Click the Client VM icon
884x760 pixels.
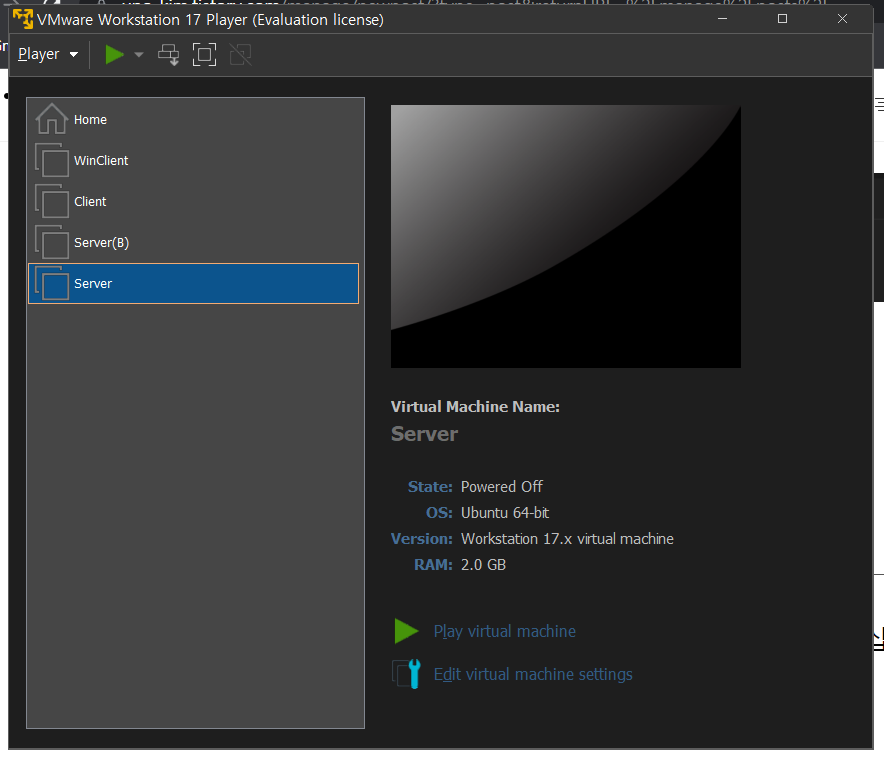pyautogui.click(x=52, y=201)
